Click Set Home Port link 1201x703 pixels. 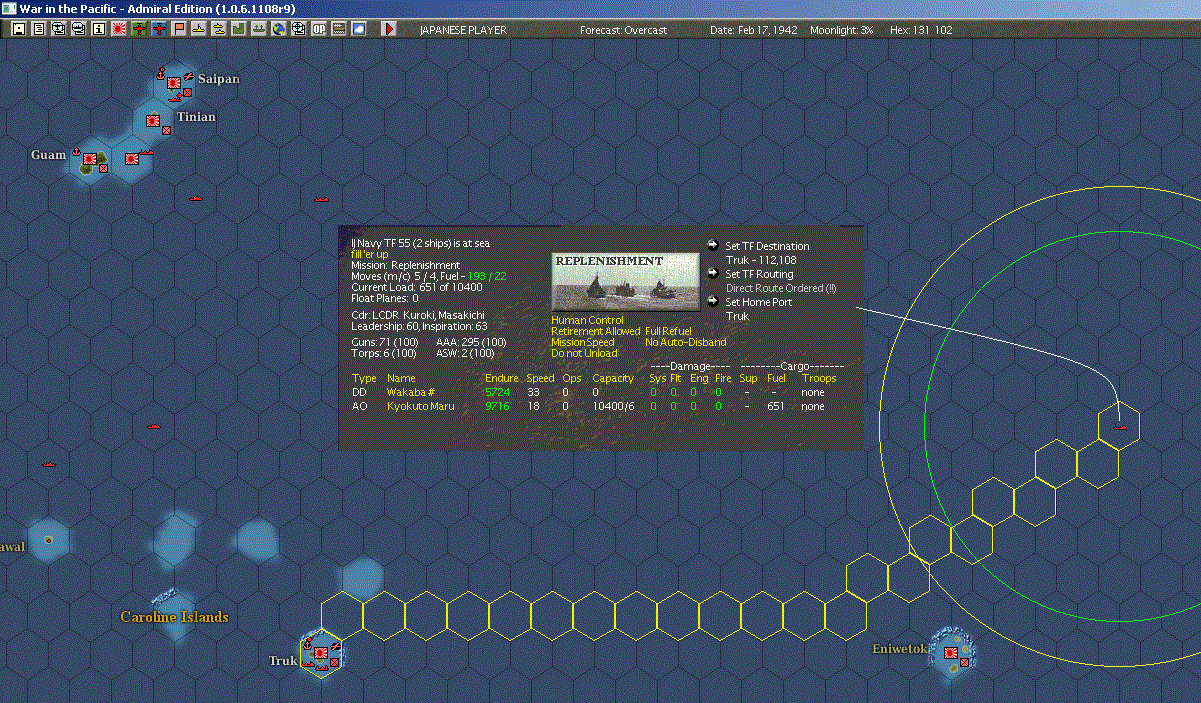pyautogui.click(x=759, y=302)
